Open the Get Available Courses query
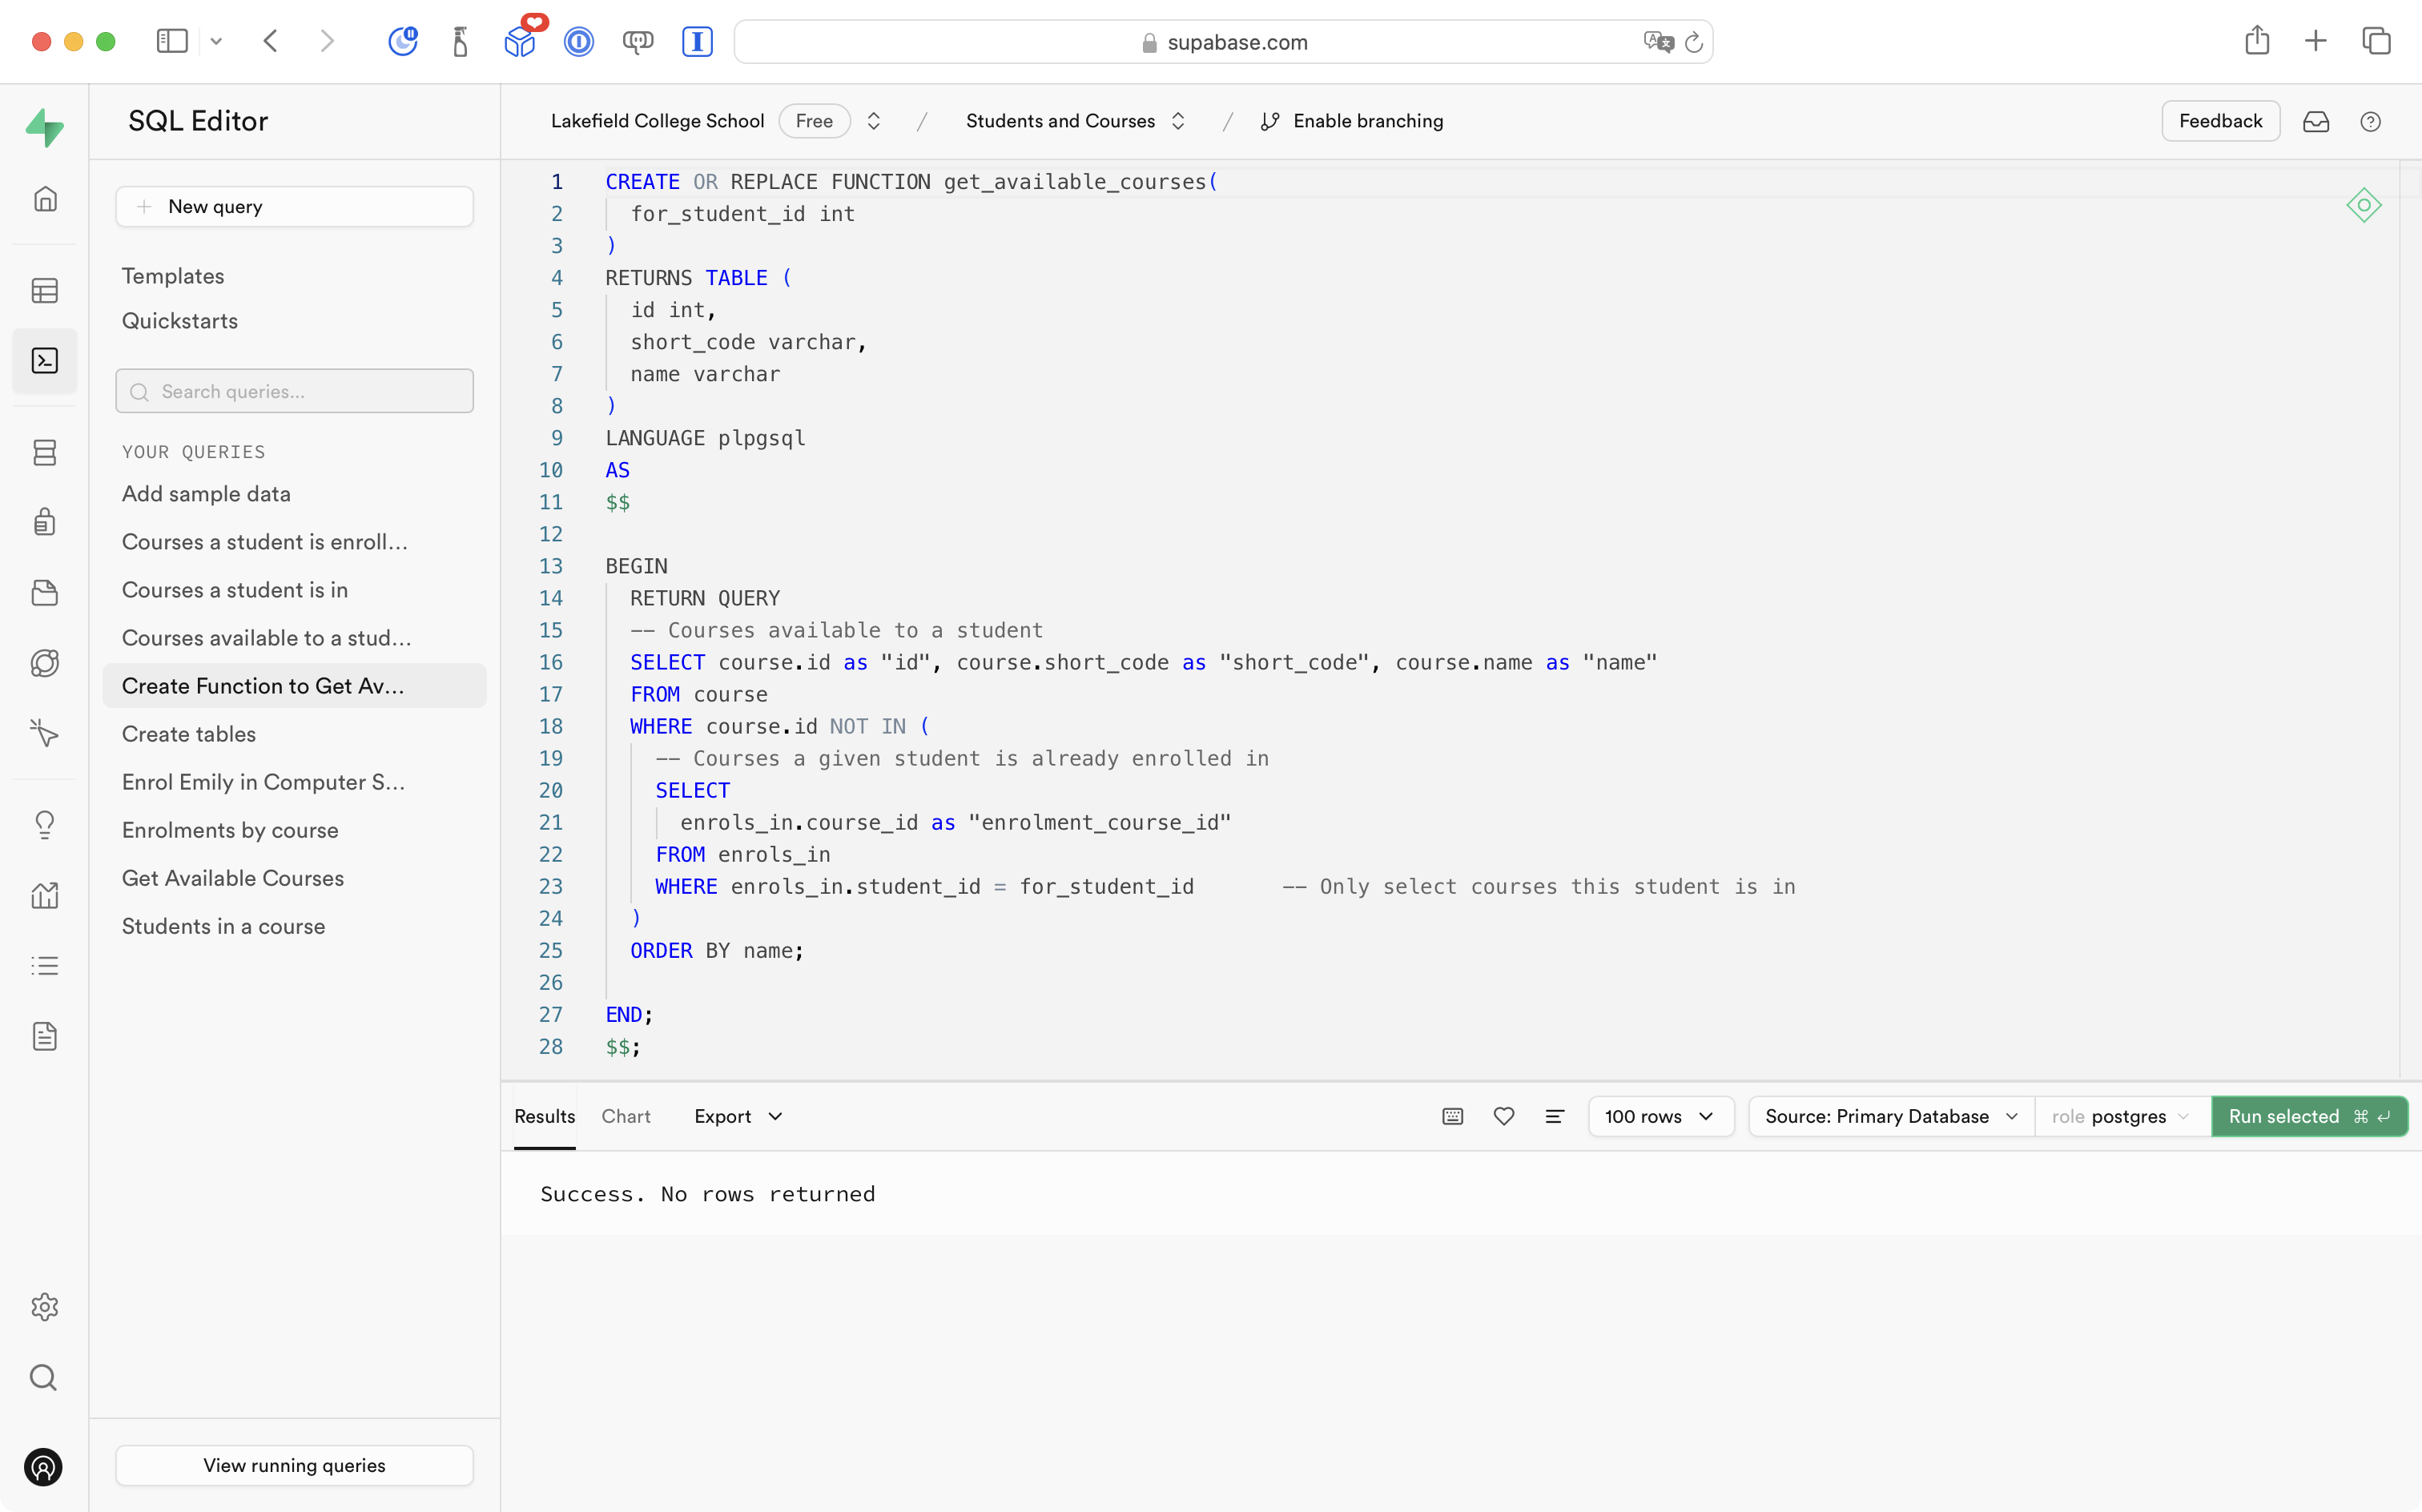This screenshot has width=2422, height=1512. (x=233, y=878)
